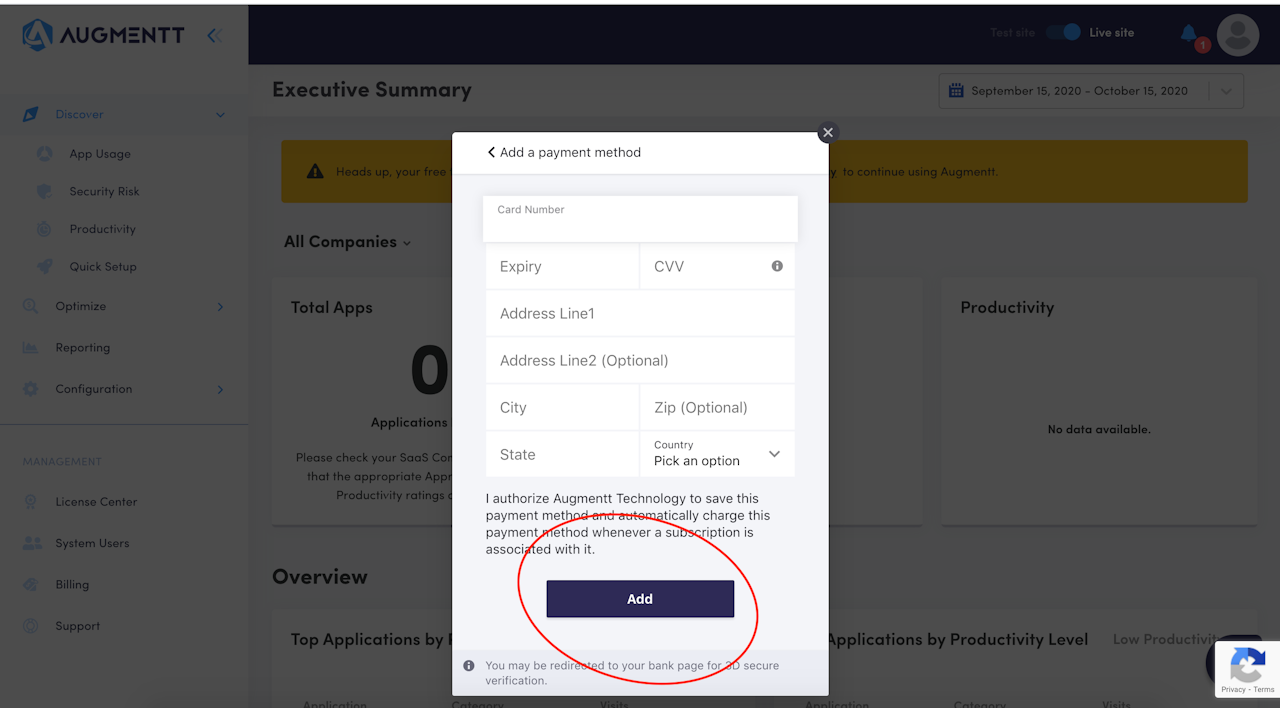Go to Billing in sidebar

click(72, 584)
